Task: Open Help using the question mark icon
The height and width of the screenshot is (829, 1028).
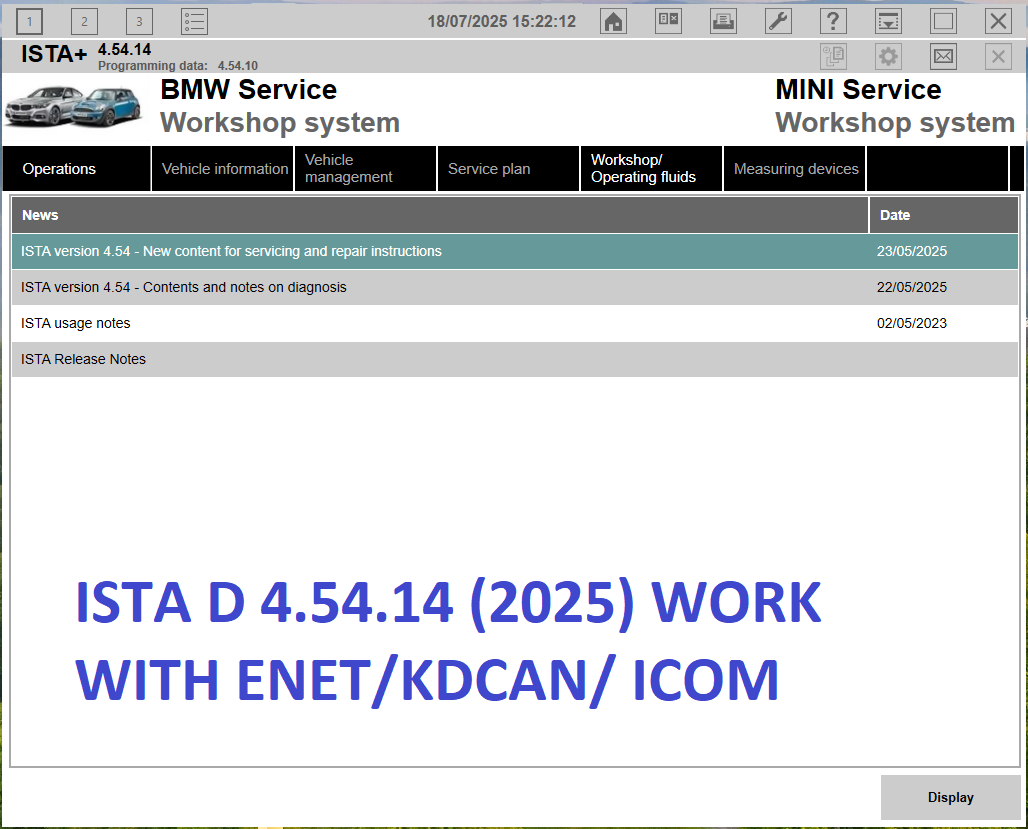Action: [833, 21]
